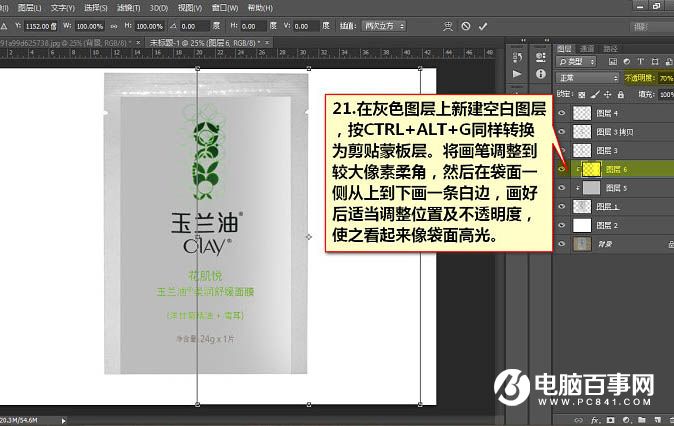The width and height of the screenshot is (674, 426).
Task: Open the 视图(V) menu
Action: click(190, 8)
